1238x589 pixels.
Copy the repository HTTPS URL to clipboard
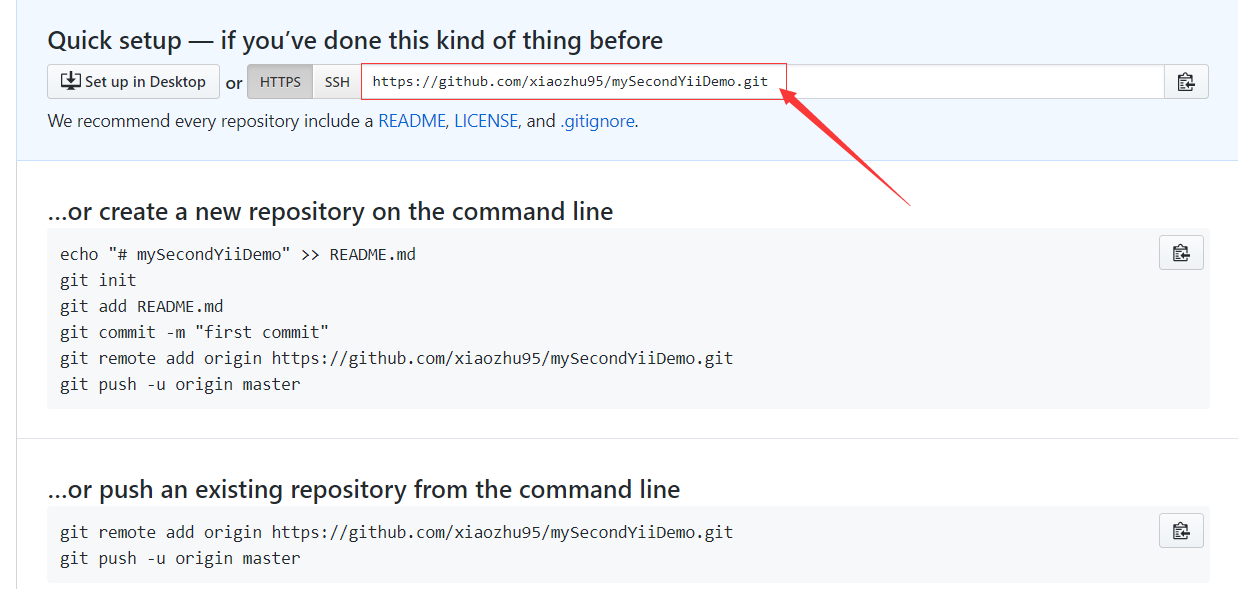(1186, 82)
